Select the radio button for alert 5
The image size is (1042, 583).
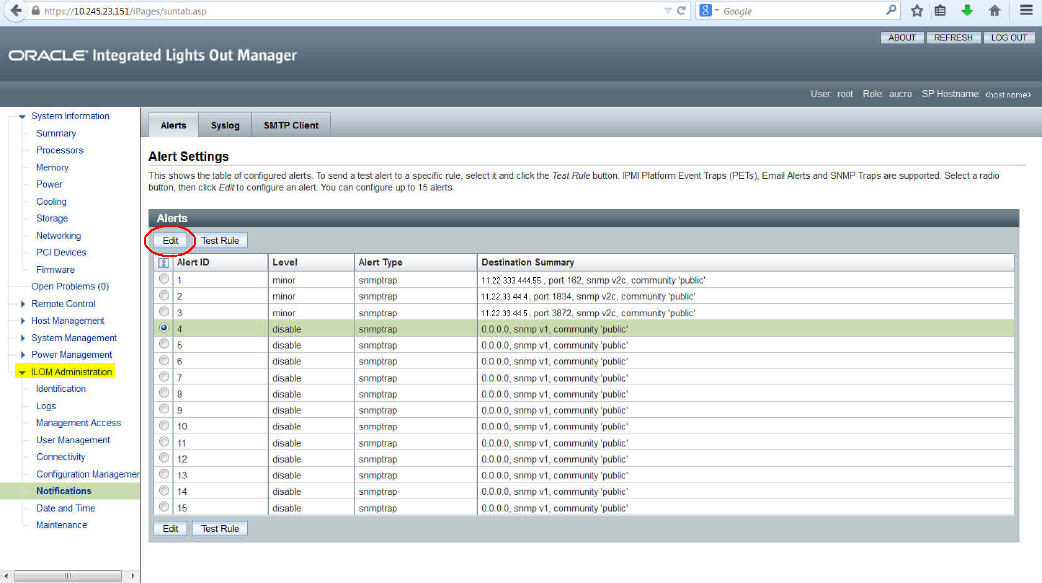tap(163, 344)
